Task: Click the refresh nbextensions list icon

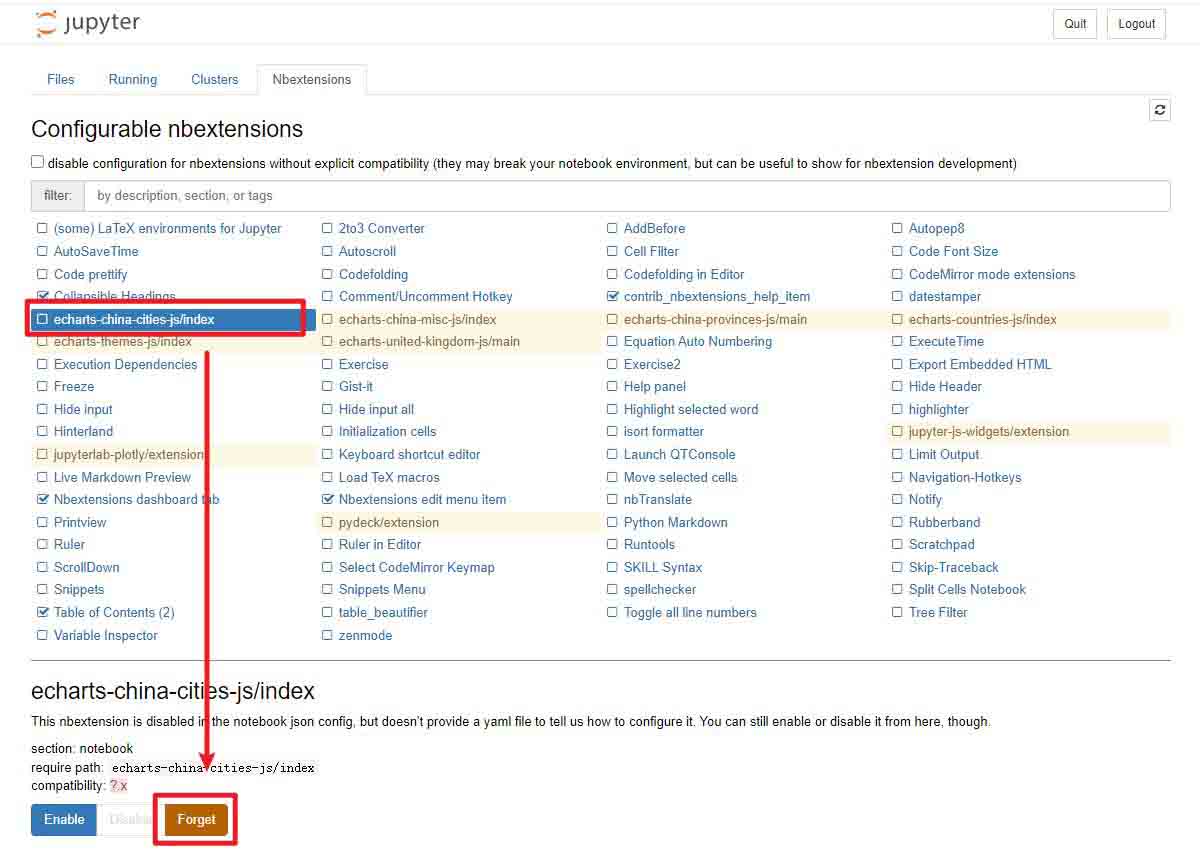Action: coord(1160,110)
